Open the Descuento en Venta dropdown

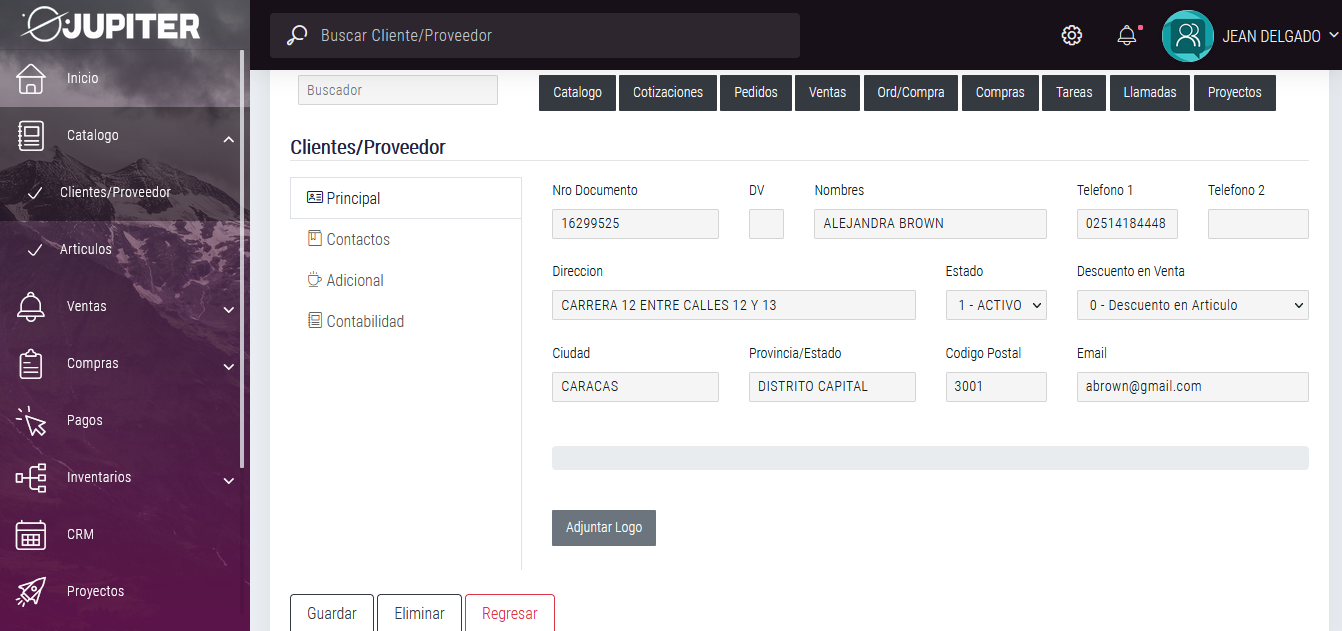tap(1192, 305)
